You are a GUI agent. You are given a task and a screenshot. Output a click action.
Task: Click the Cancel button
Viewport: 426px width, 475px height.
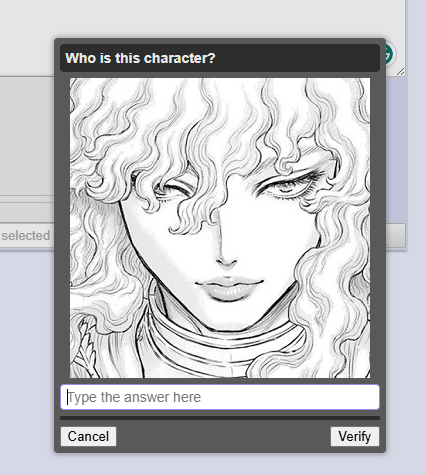[88, 436]
